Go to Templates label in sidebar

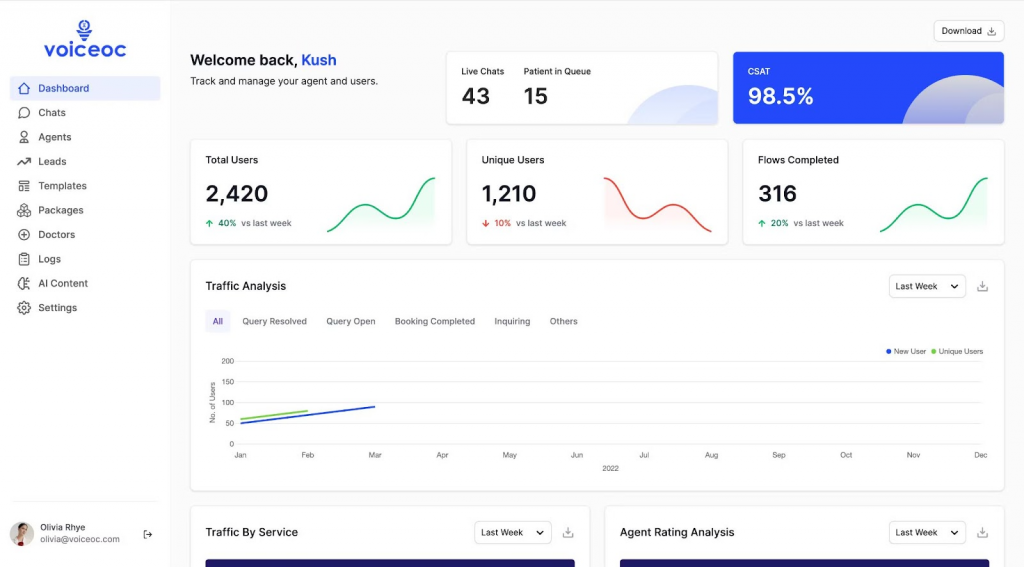coord(62,186)
